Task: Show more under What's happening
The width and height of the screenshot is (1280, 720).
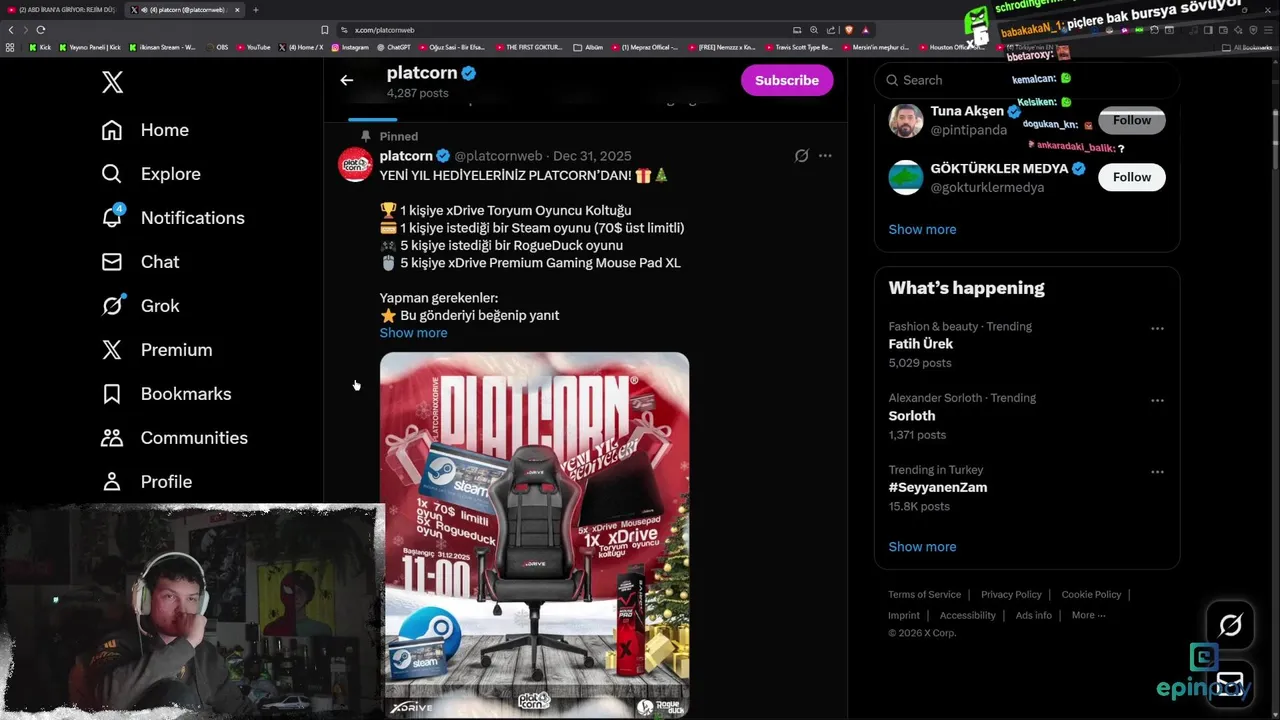Action: coord(922,547)
